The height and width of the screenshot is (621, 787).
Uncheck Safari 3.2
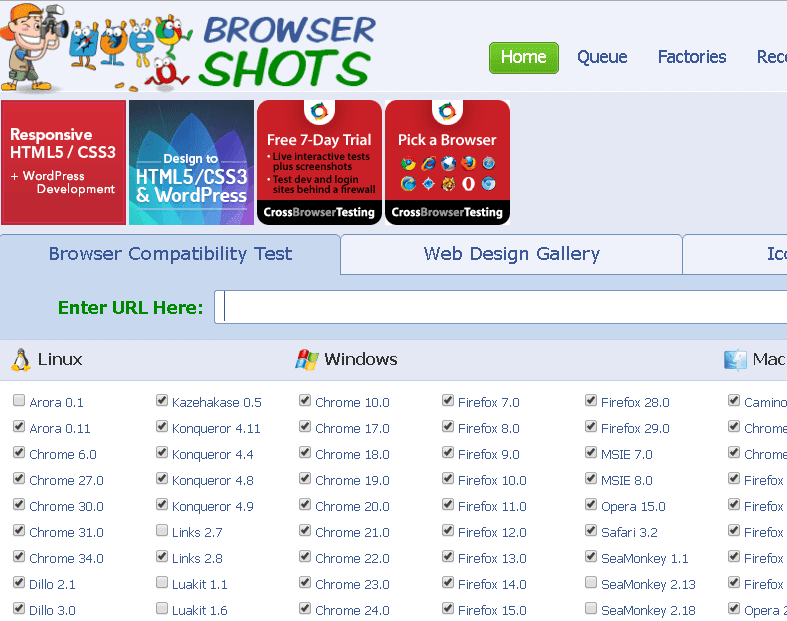591,531
